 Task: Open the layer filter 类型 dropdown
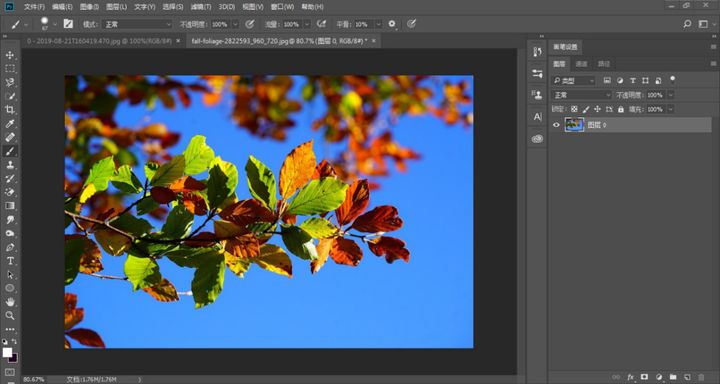573,81
